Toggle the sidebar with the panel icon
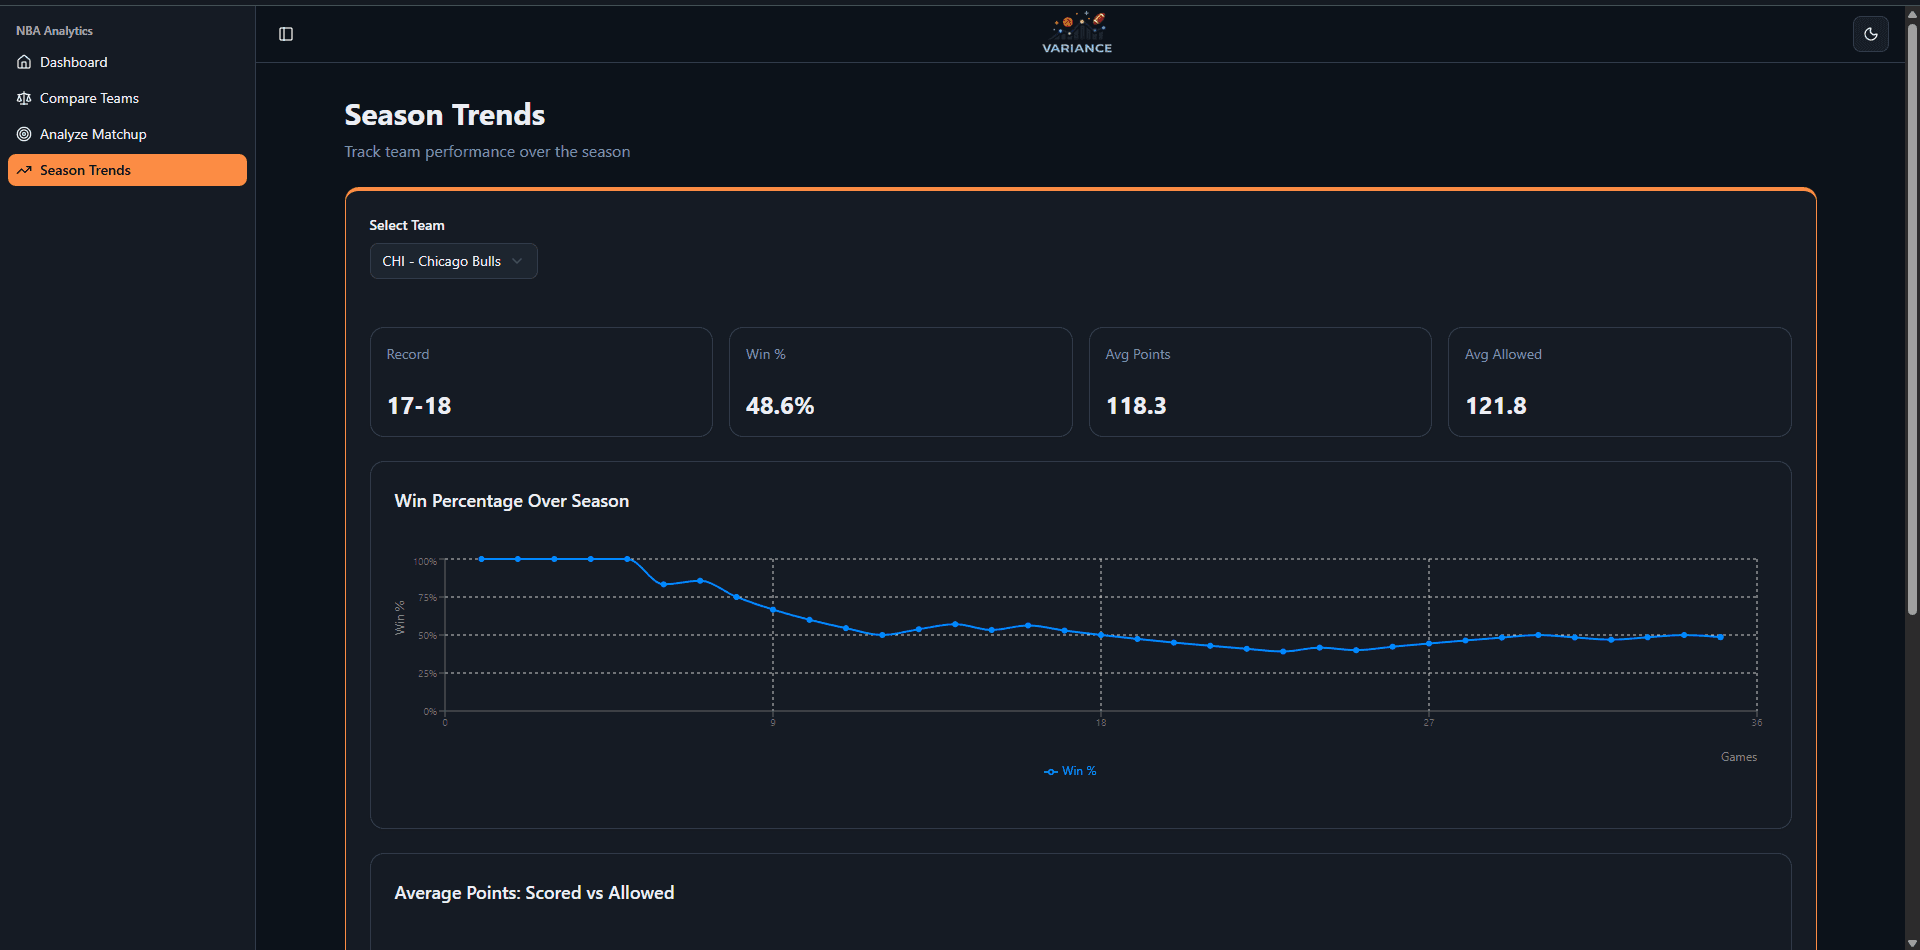 [286, 33]
